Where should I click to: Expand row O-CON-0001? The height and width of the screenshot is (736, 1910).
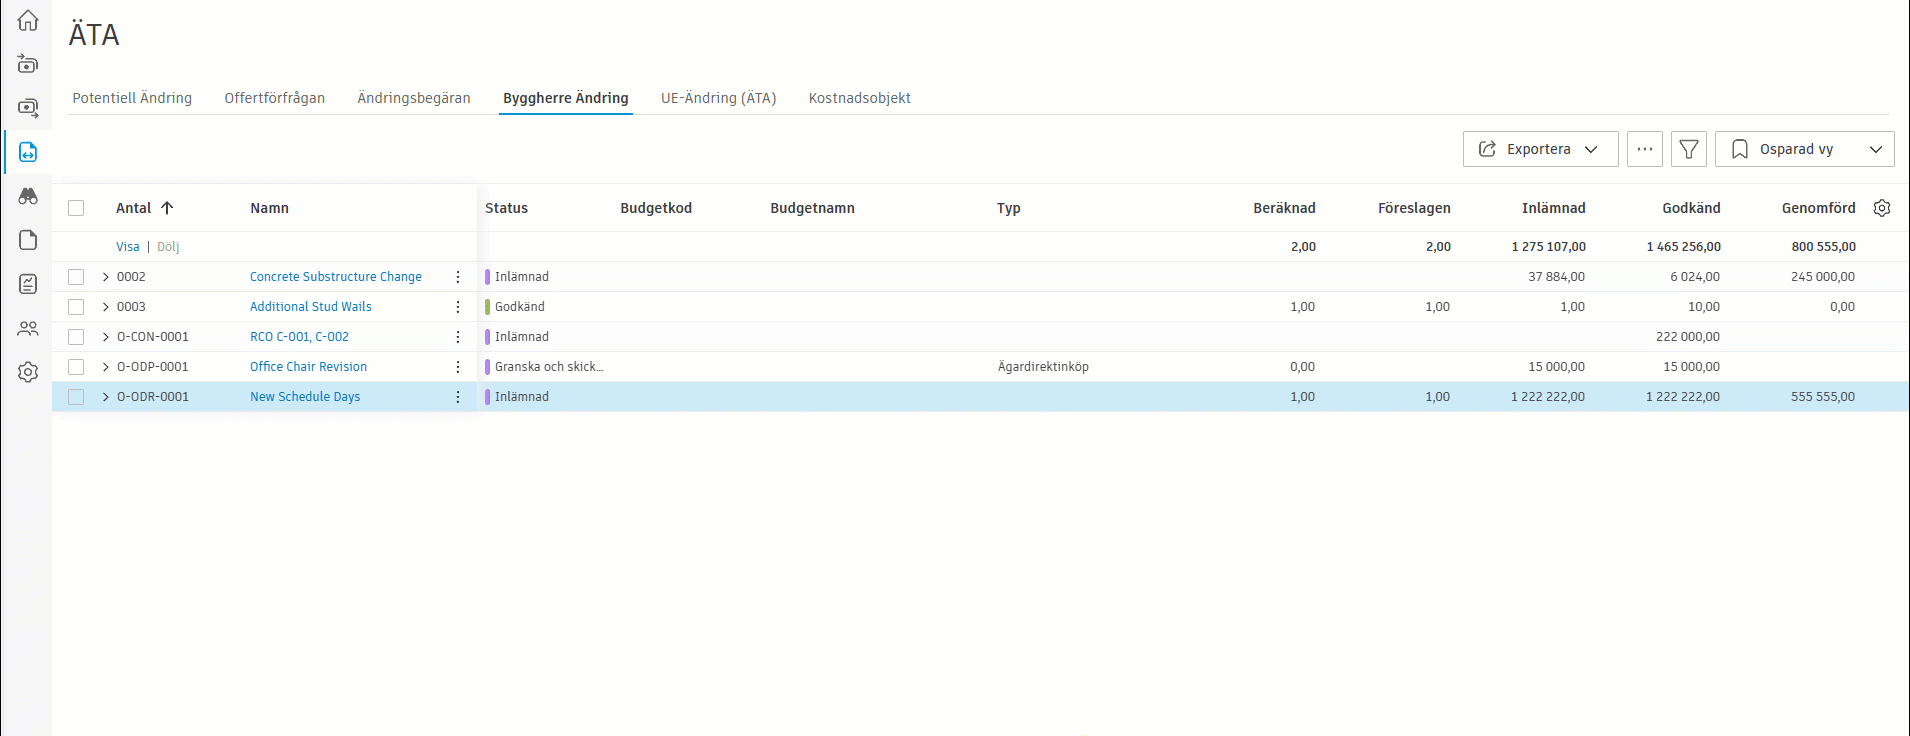coord(106,337)
